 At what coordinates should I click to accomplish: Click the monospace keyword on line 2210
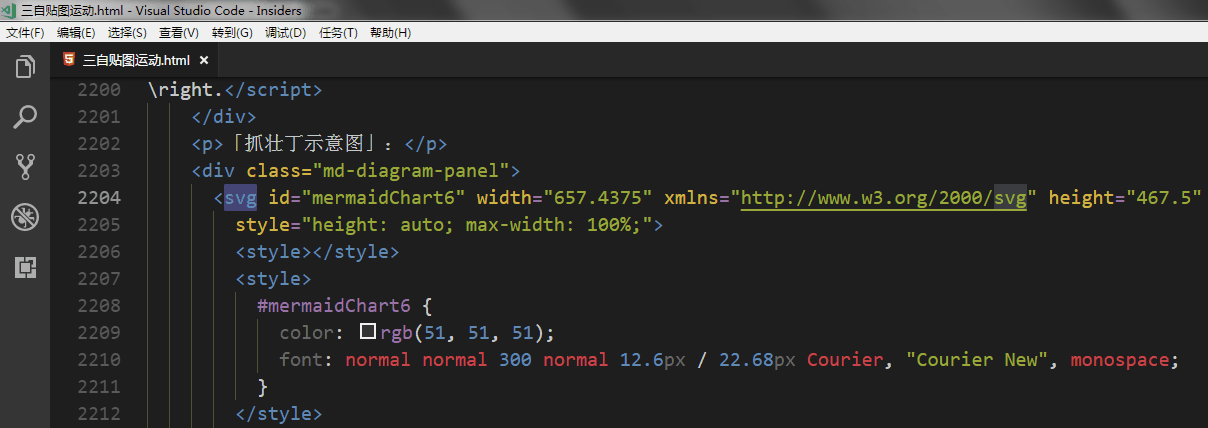pyautogui.click(x=1120, y=359)
